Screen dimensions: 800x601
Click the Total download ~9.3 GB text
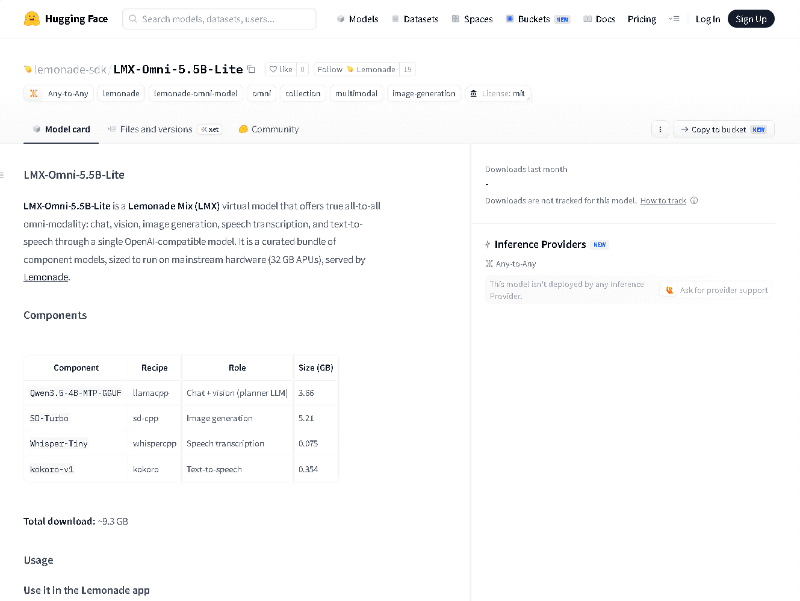point(76,521)
